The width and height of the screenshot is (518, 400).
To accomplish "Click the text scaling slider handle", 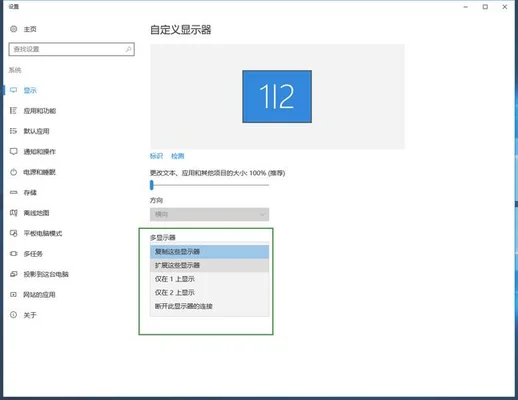I will [152, 185].
